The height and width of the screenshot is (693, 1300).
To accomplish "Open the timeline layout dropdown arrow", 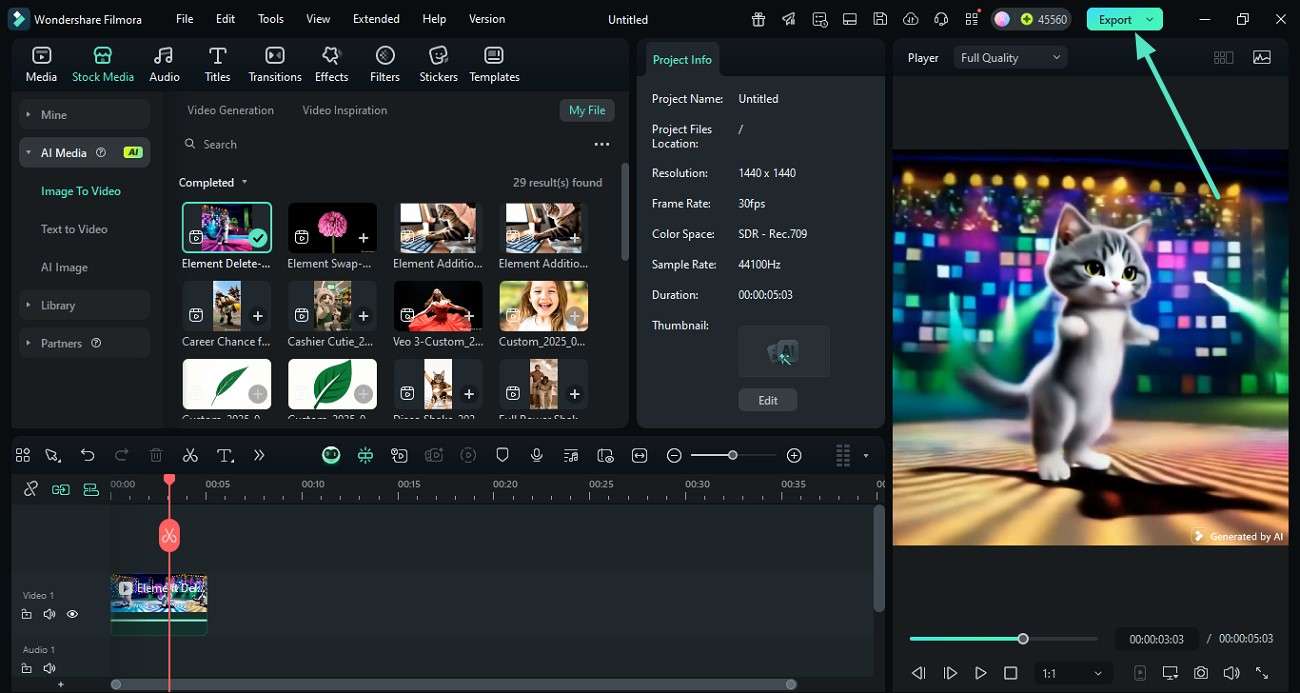I will (866, 456).
